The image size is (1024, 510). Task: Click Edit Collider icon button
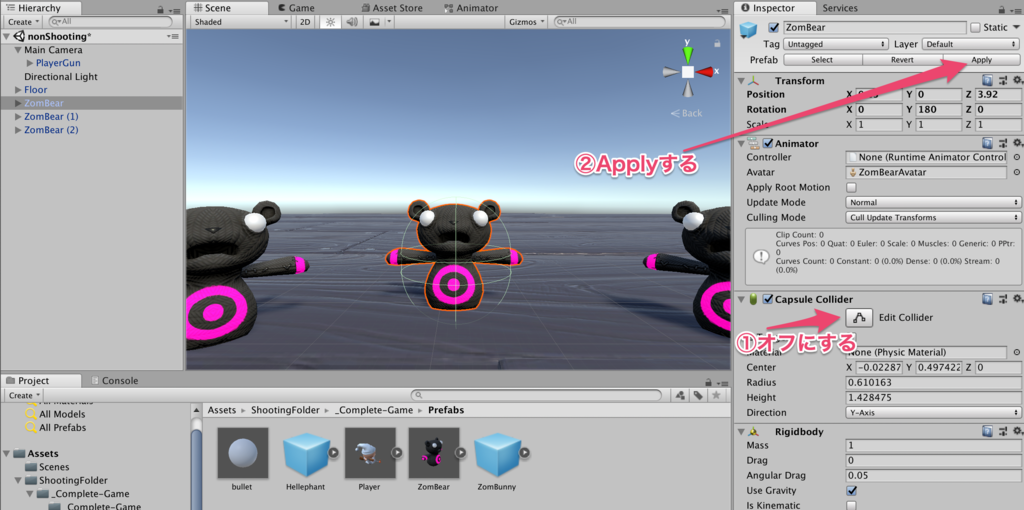pyautogui.click(x=859, y=317)
